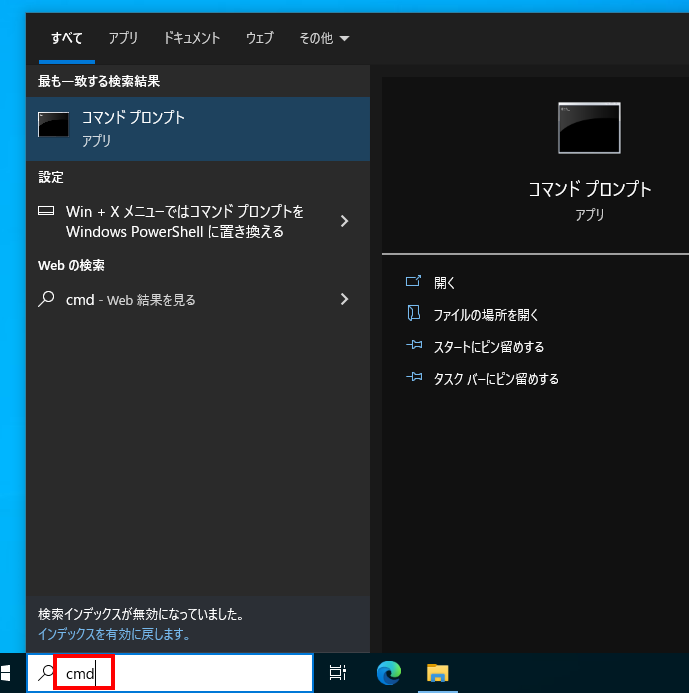Expand arrow next to cmd web result
The image size is (689, 693).
click(344, 299)
